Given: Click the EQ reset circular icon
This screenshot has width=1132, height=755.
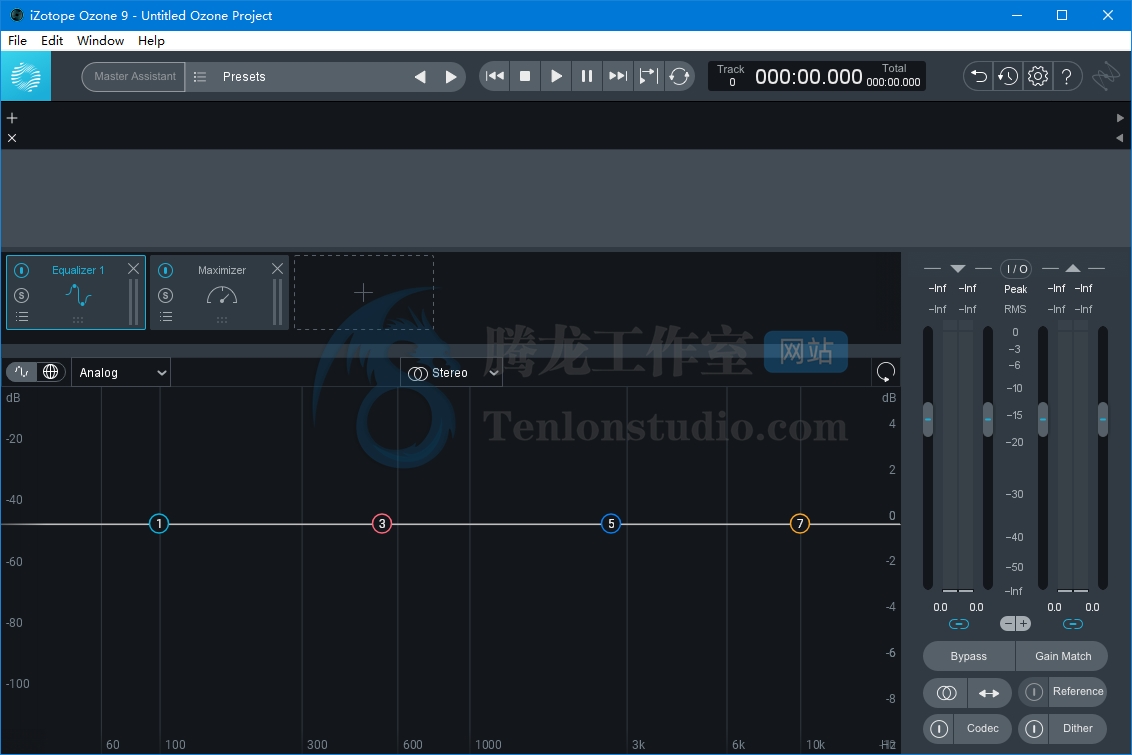Looking at the screenshot, I should pyautogui.click(x=886, y=372).
